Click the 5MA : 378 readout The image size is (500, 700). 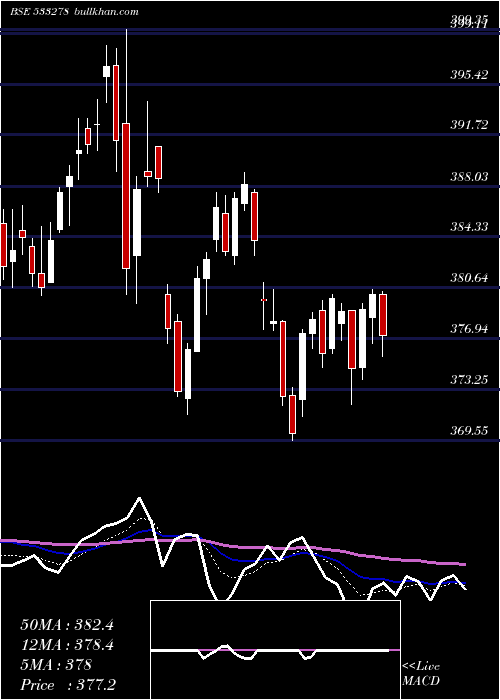(56, 665)
